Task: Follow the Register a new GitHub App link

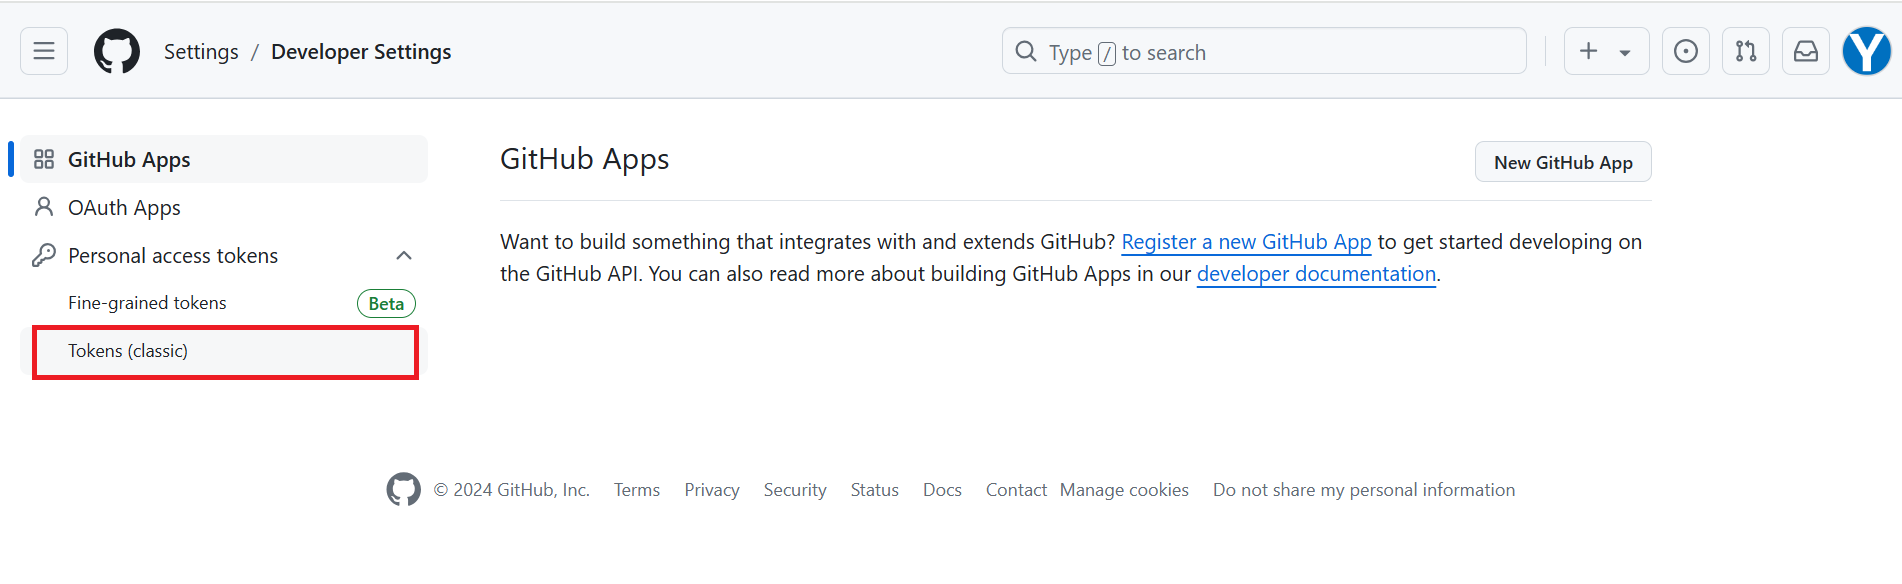Action: tap(1246, 242)
